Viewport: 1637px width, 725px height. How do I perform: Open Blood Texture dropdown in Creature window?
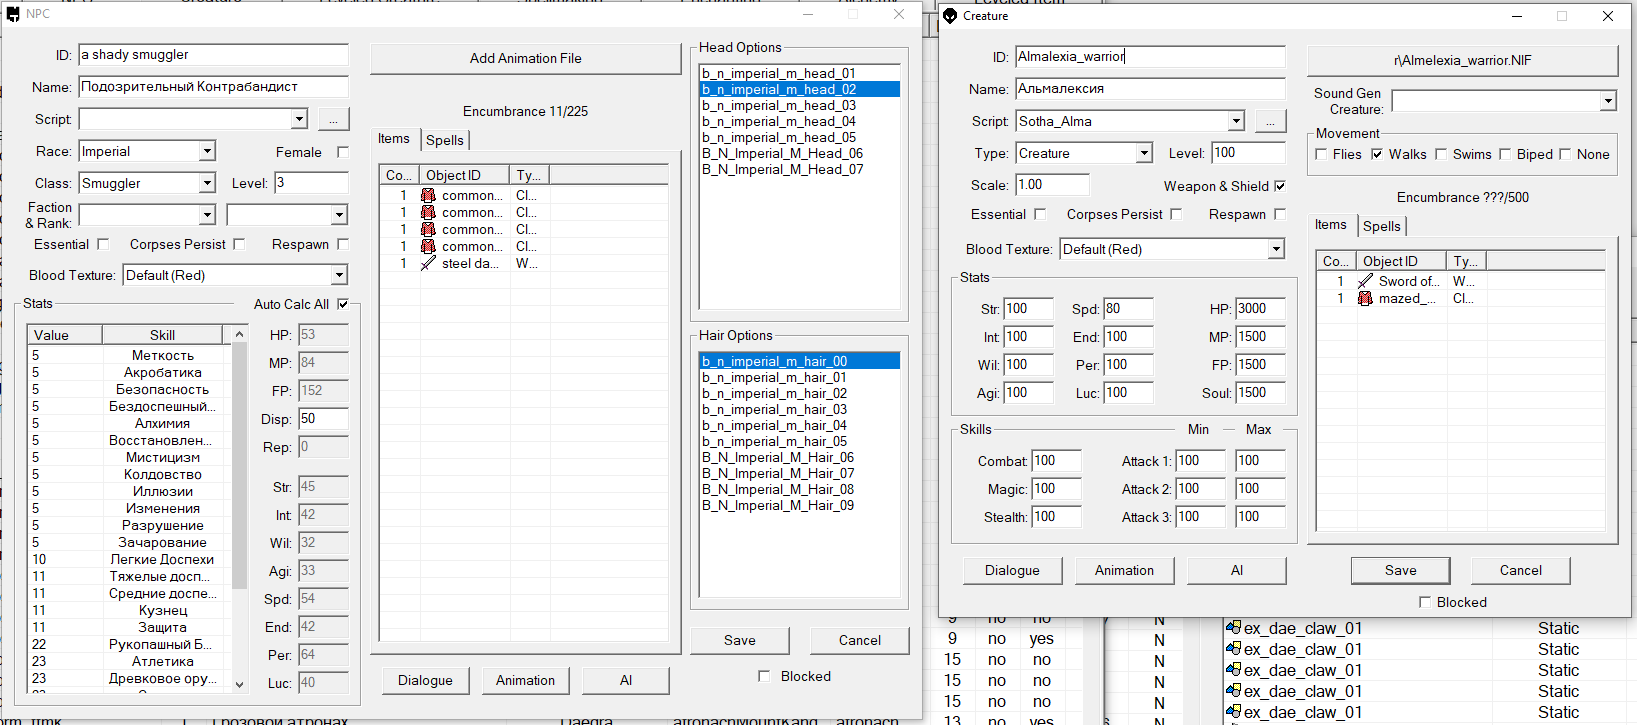1276,249
